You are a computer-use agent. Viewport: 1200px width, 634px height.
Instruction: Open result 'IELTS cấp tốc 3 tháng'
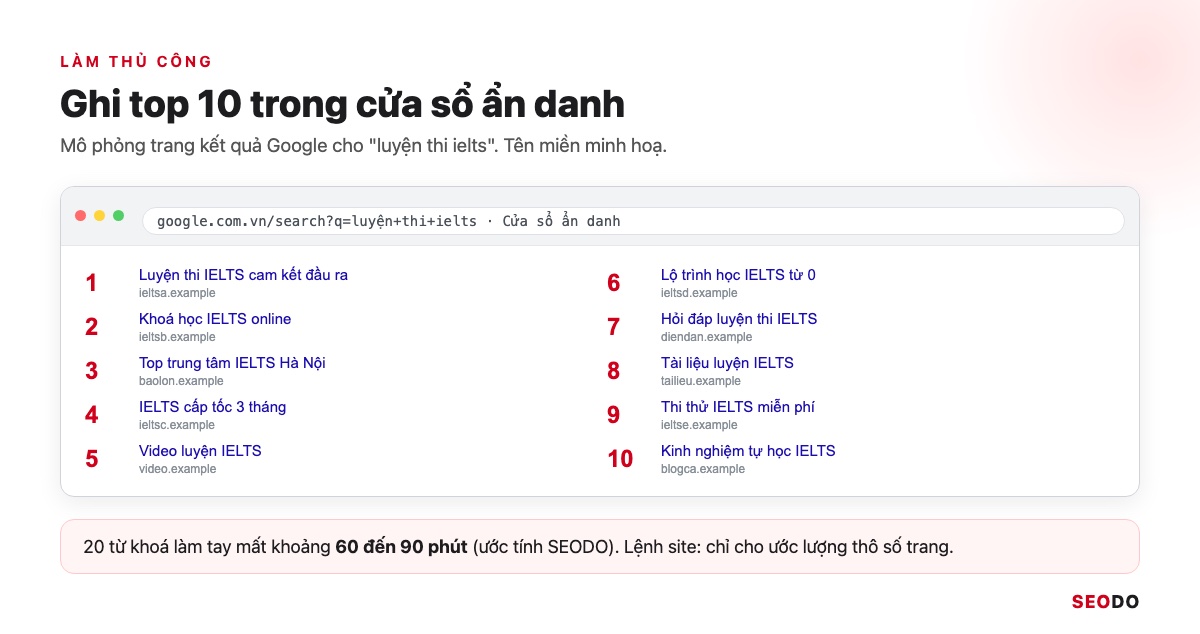pyautogui.click(x=212, y=407)
